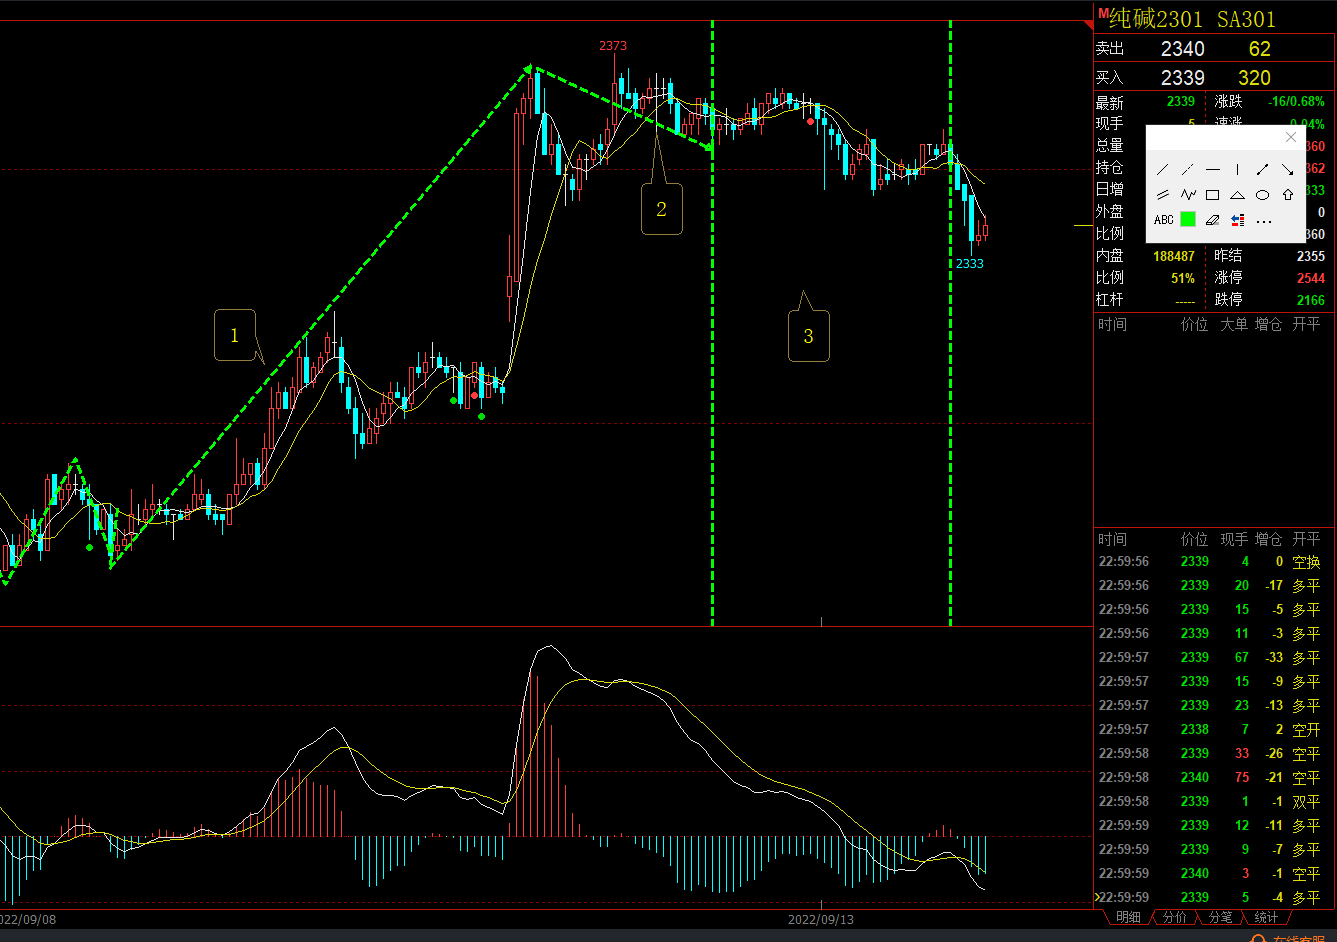
Task: Select the rectangle drawing tool
Action: click(1212, 195)
